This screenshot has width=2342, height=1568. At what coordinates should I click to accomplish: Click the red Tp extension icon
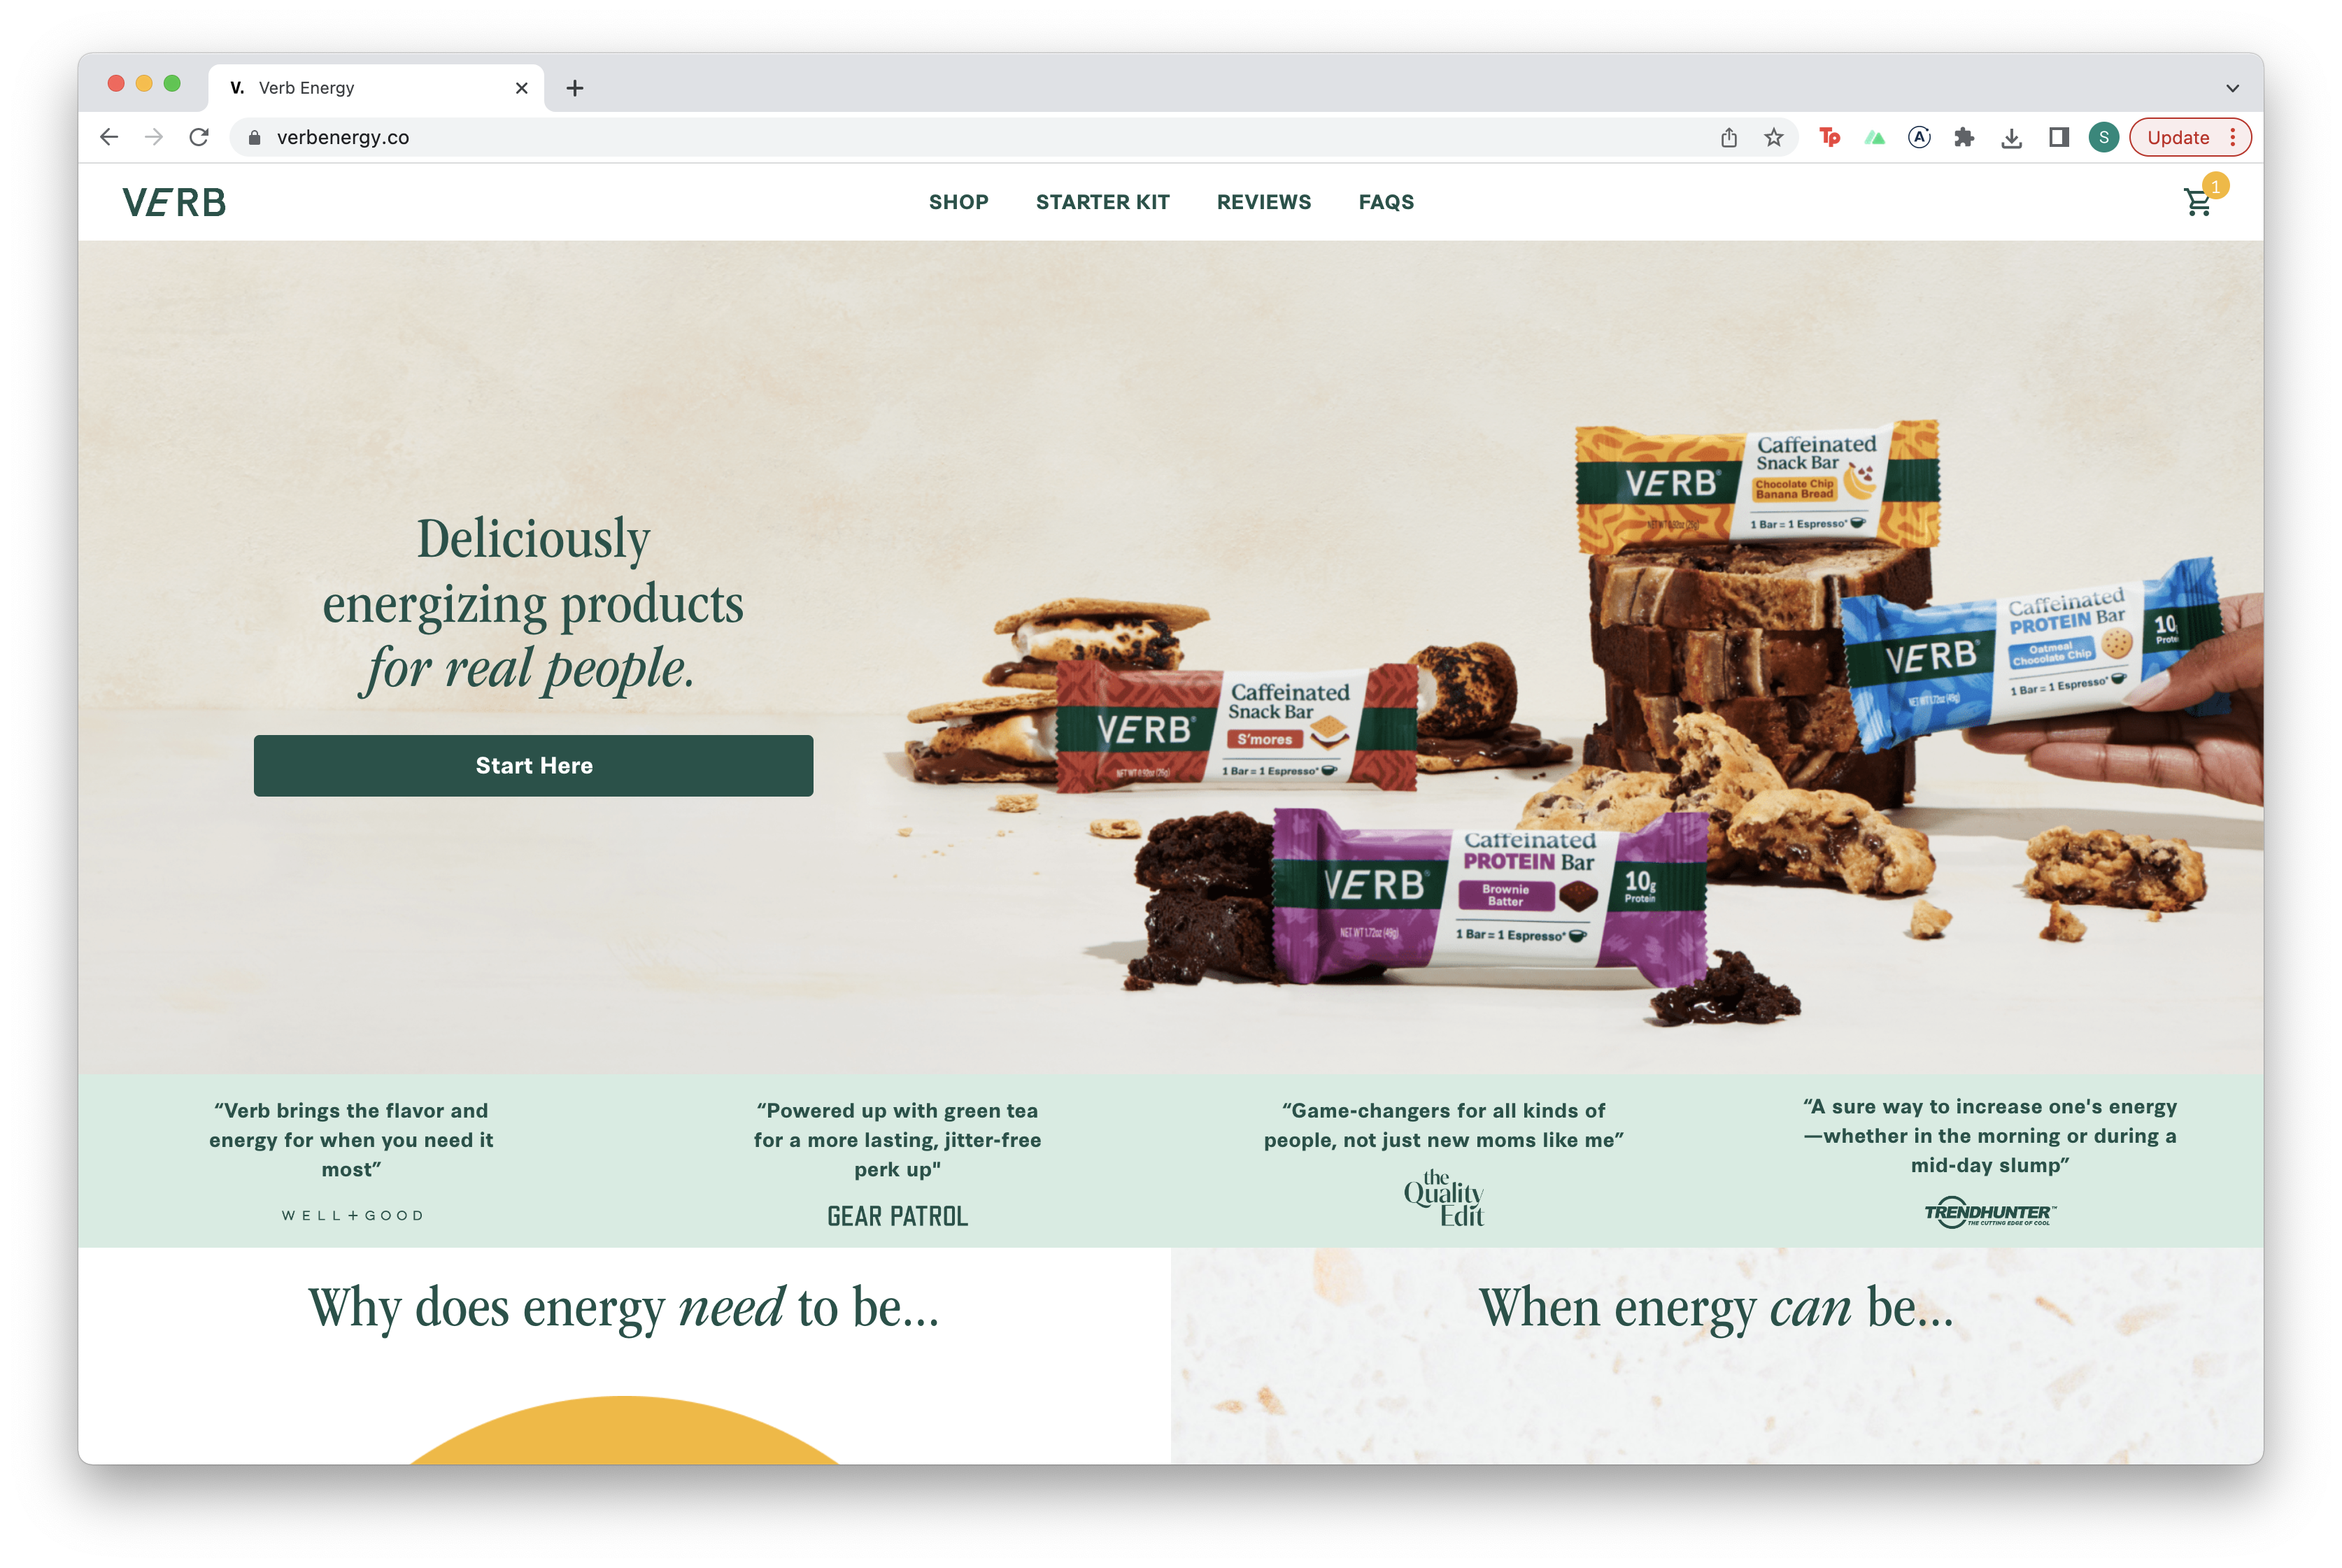coord(1829,137)
